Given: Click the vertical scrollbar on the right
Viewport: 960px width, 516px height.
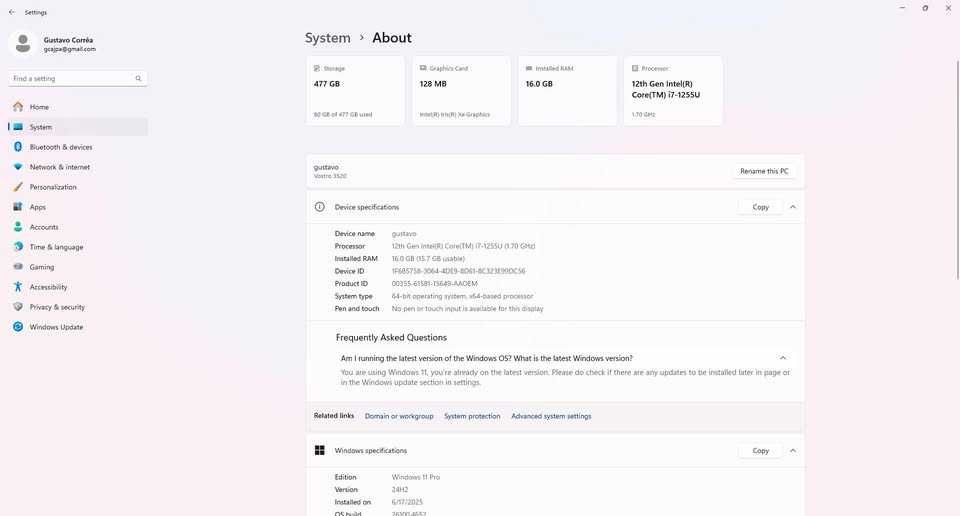Looking at the screenshot, I should click(x=957, y=170).
